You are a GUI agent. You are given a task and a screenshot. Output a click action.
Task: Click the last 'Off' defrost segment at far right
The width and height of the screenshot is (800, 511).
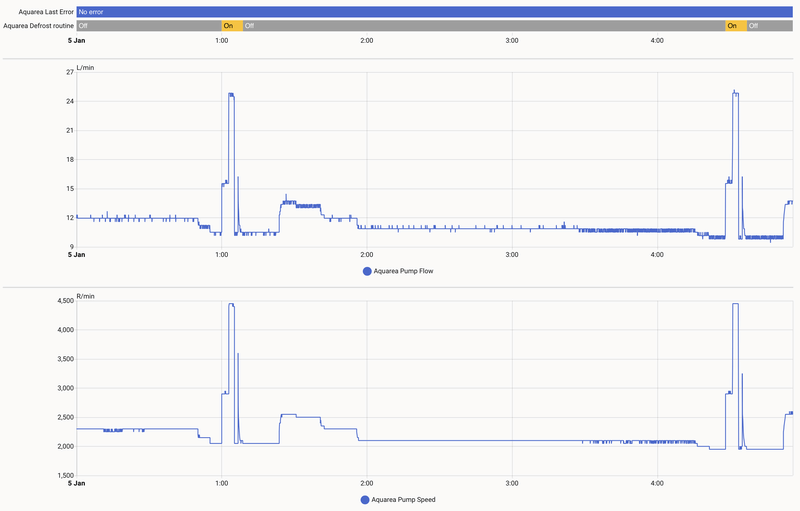[x=770, y=25]
